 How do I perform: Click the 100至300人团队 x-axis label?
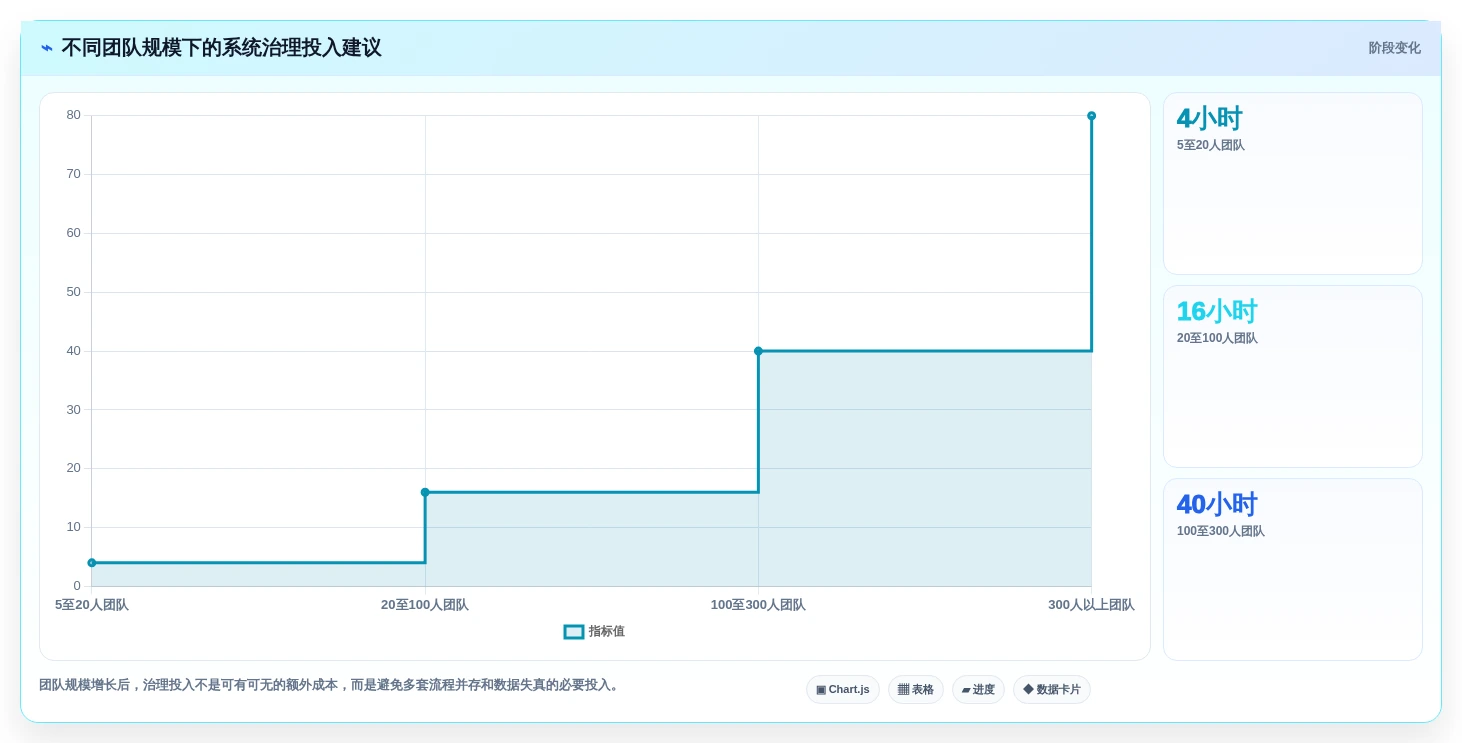coord(758,605)
